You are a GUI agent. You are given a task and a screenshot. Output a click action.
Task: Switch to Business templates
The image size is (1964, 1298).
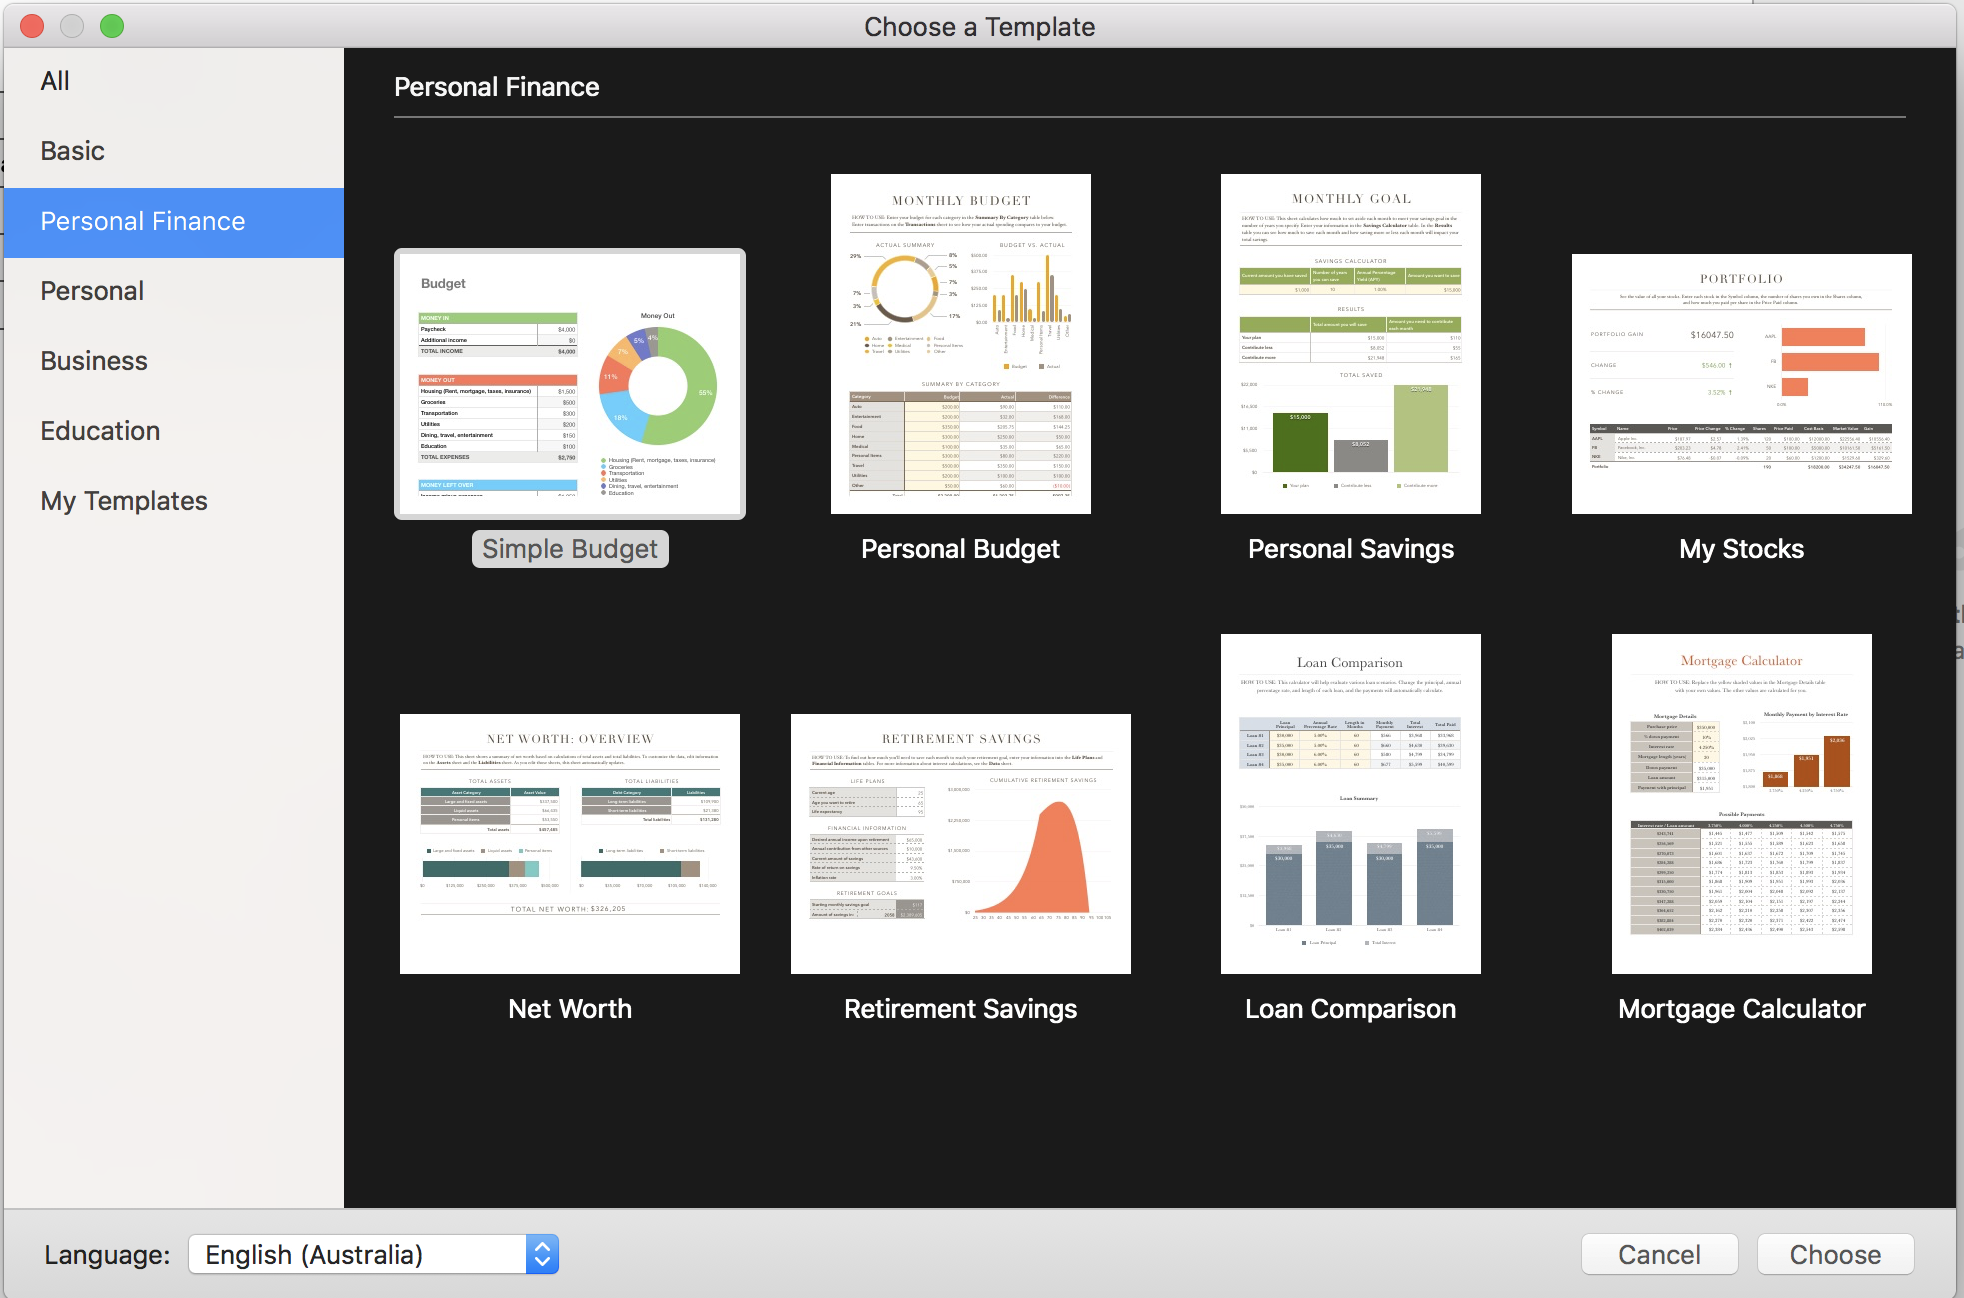click(94, 361)
